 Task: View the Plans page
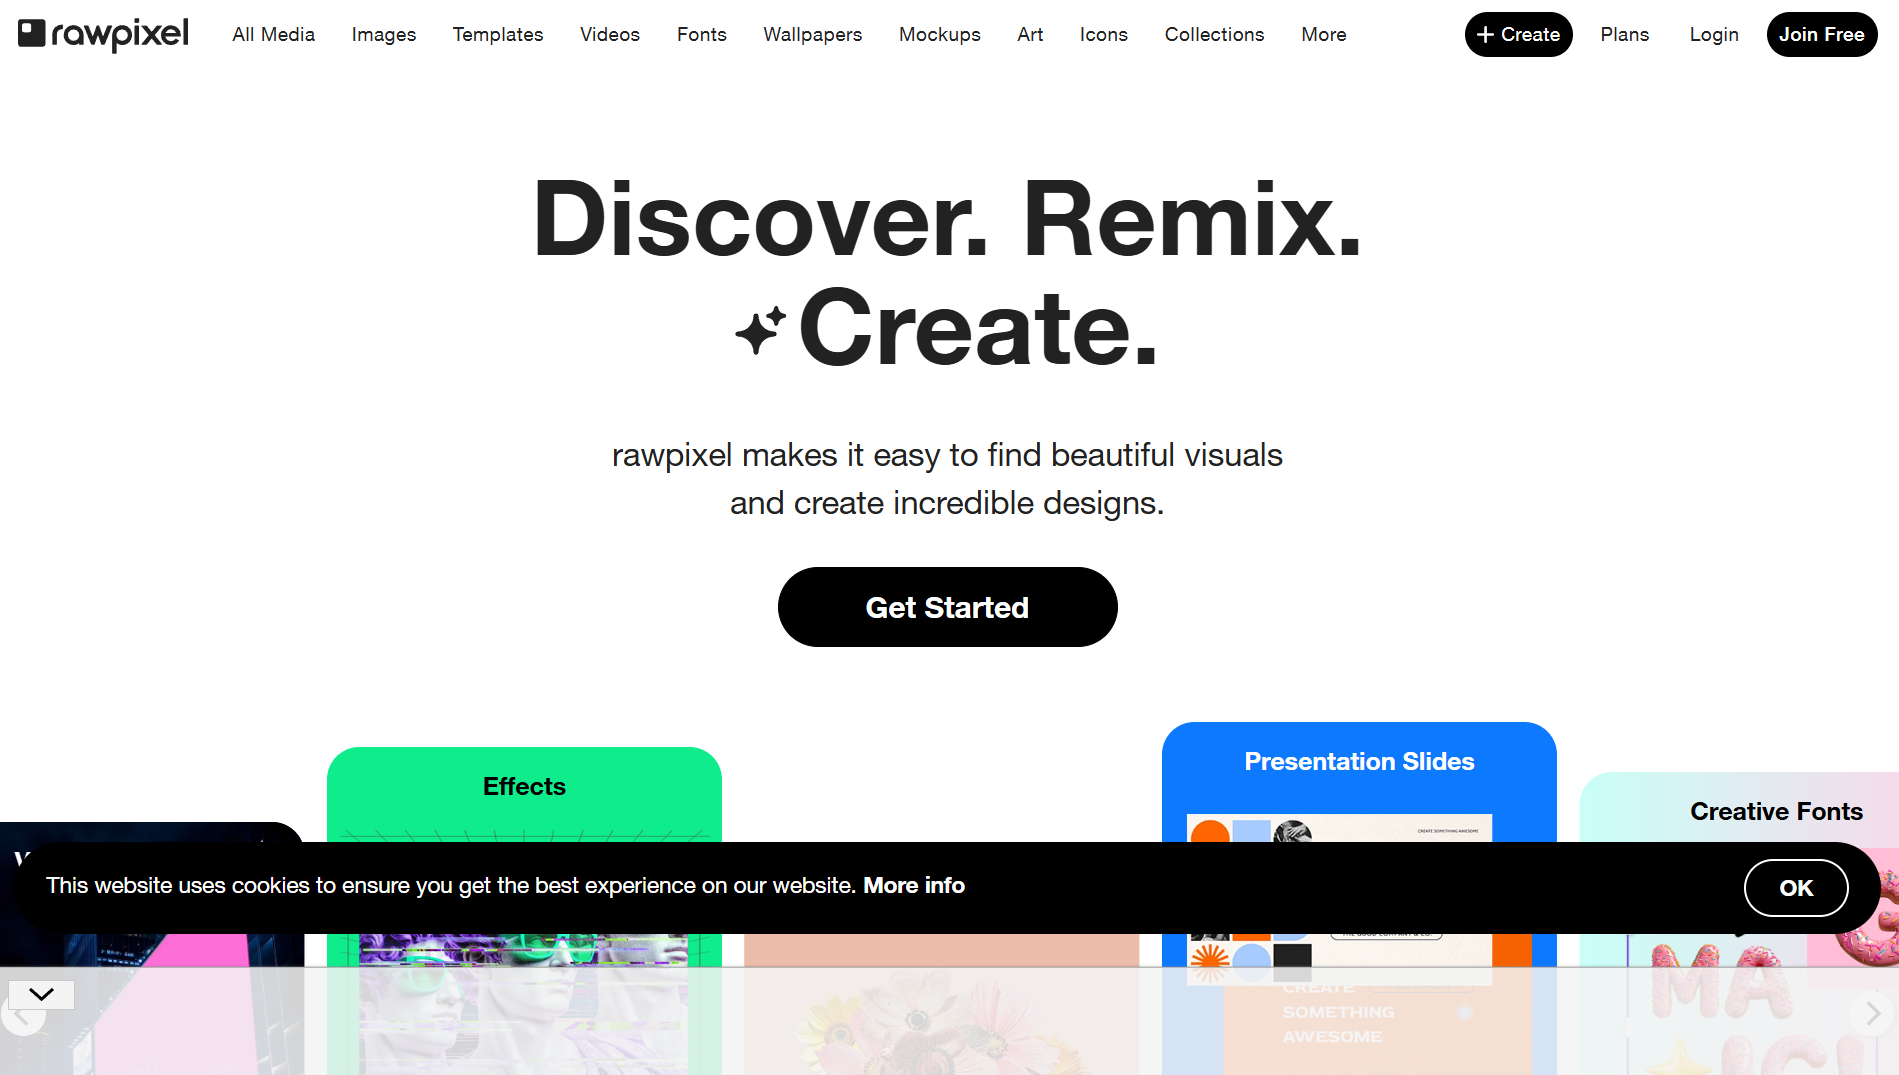coord(1624,34)
